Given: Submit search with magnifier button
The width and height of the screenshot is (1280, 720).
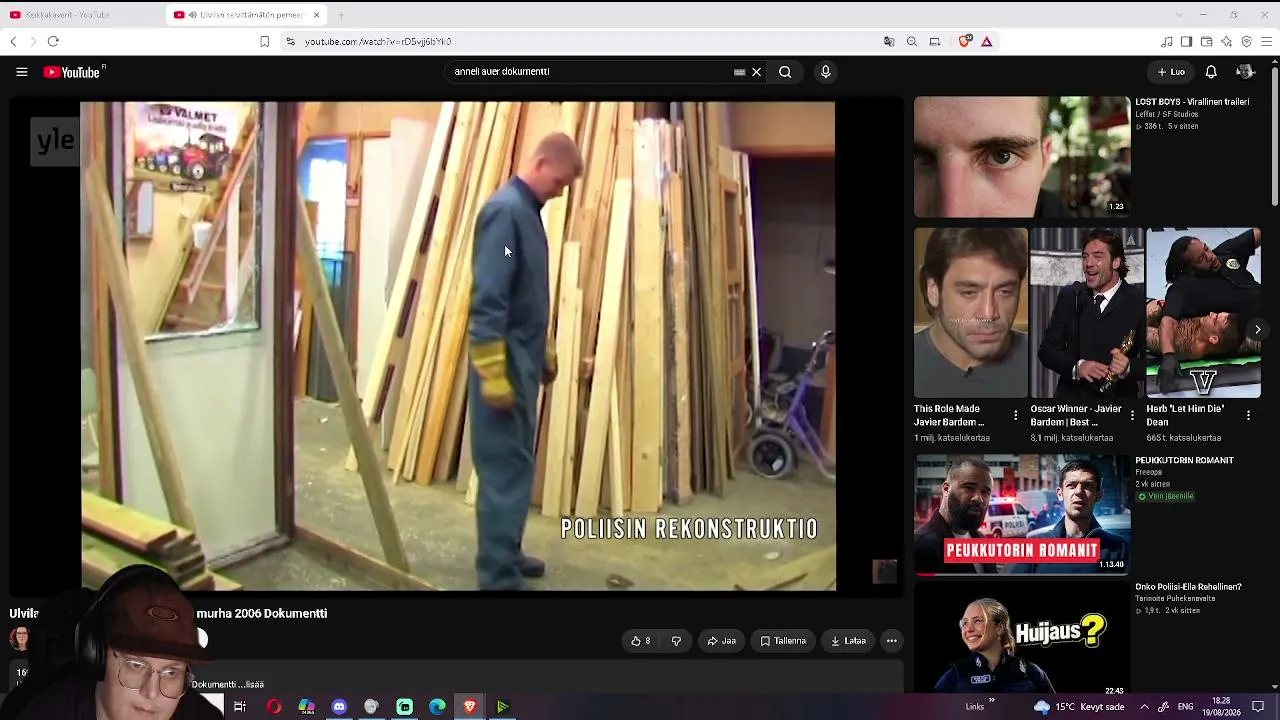Looking at the screenshot, I should click(785, 72).
